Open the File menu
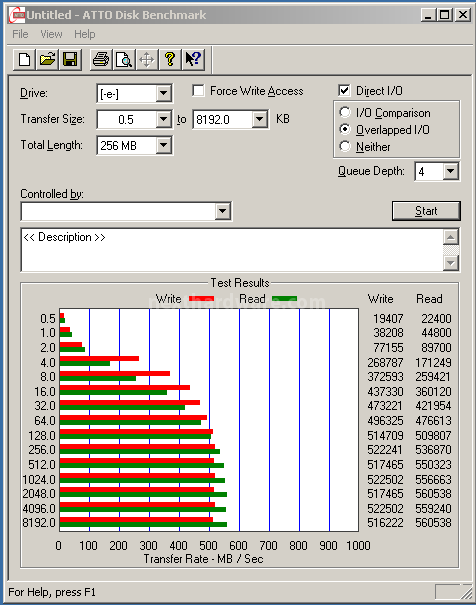This screenshot has height=605, width=476. coord(20,34)
